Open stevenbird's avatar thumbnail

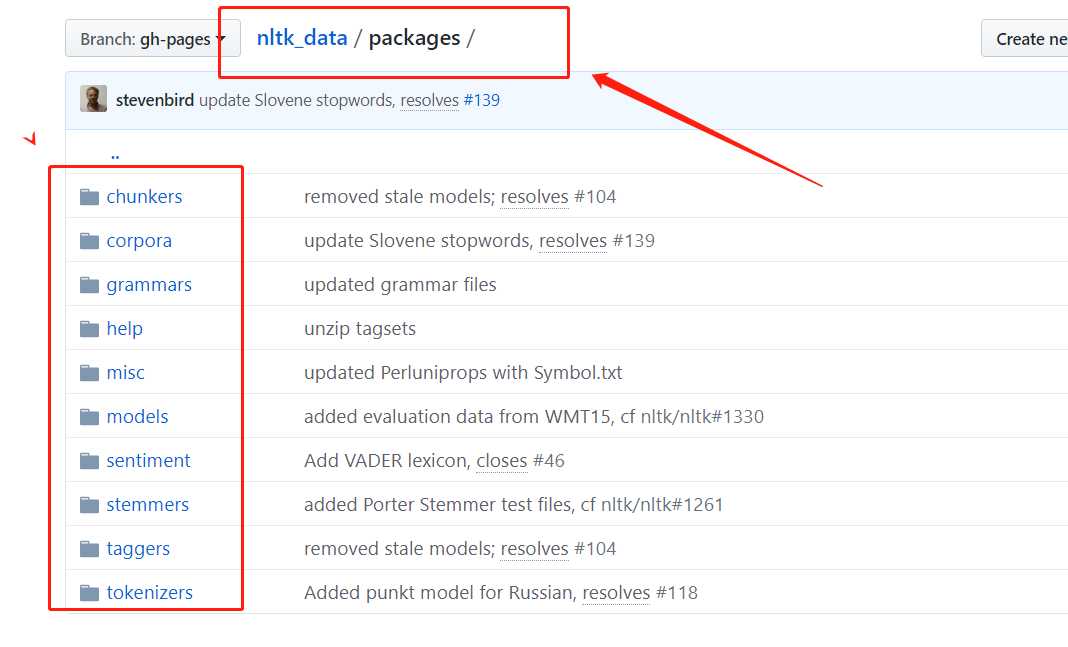[93, 99]
